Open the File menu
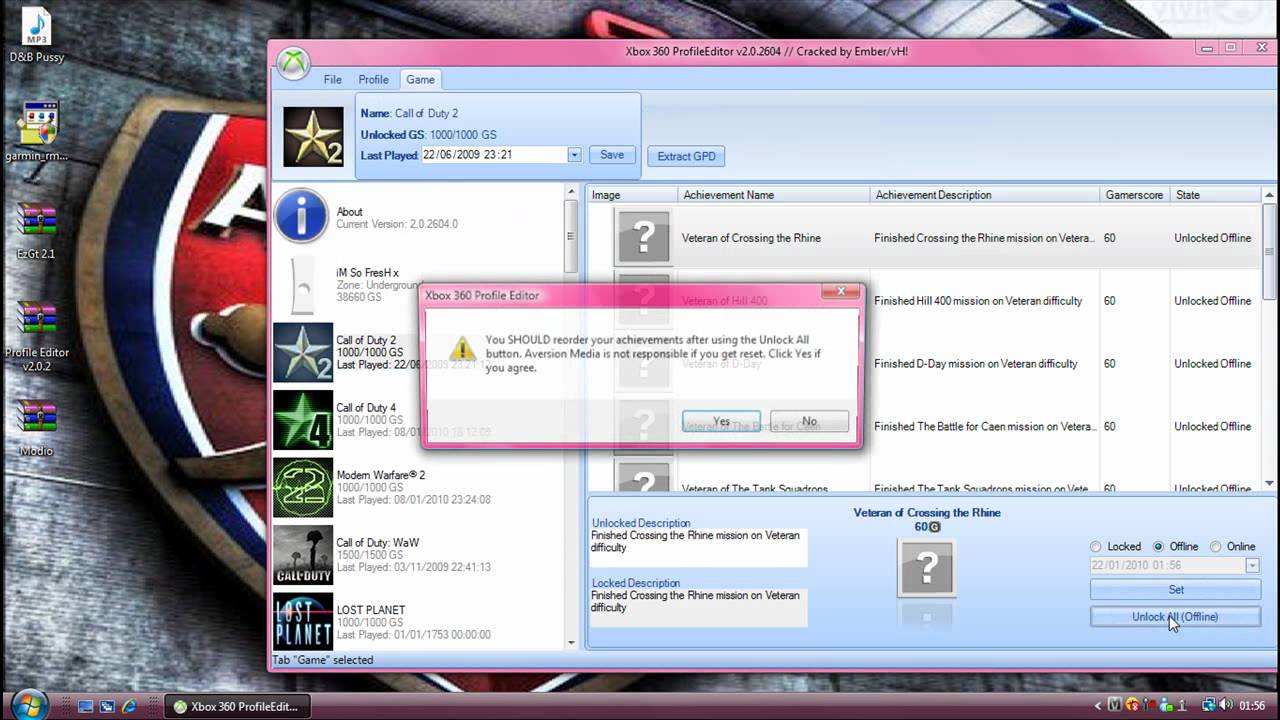1280x720 pixels. [x=333, y=80]
